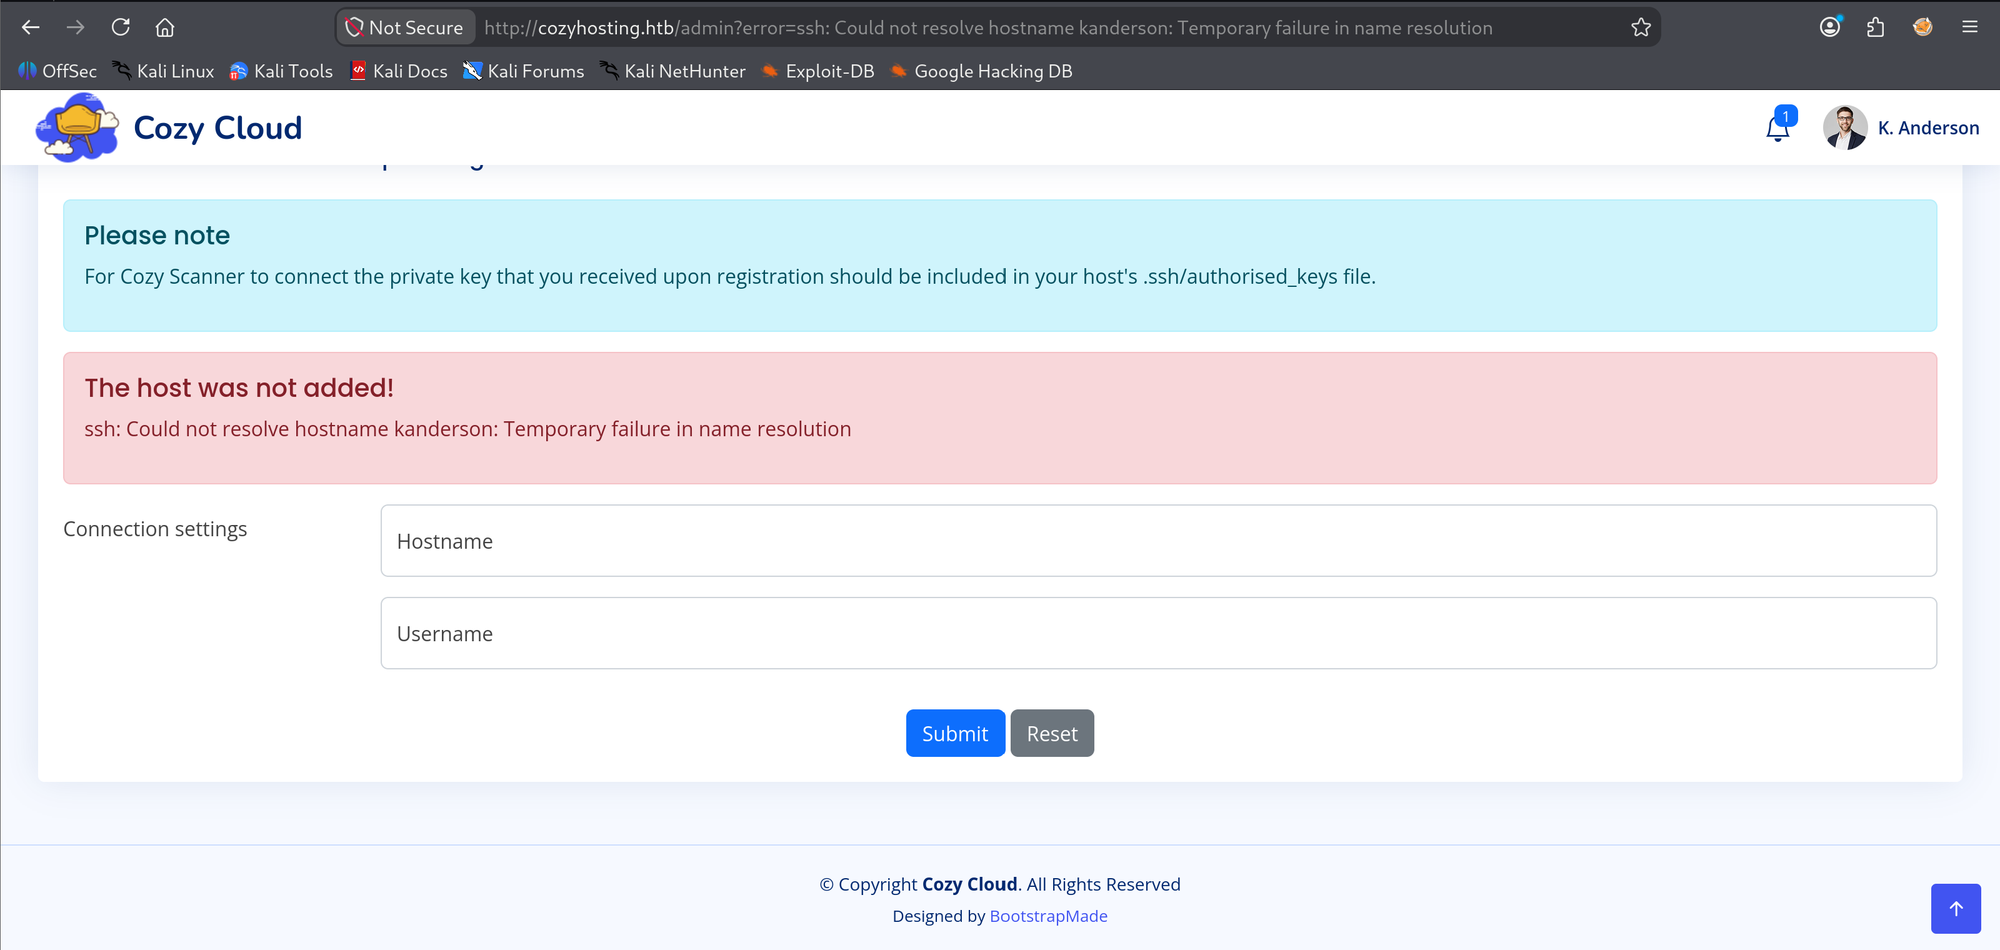Click the 'The host was not added!' heading

coord(239,388)
